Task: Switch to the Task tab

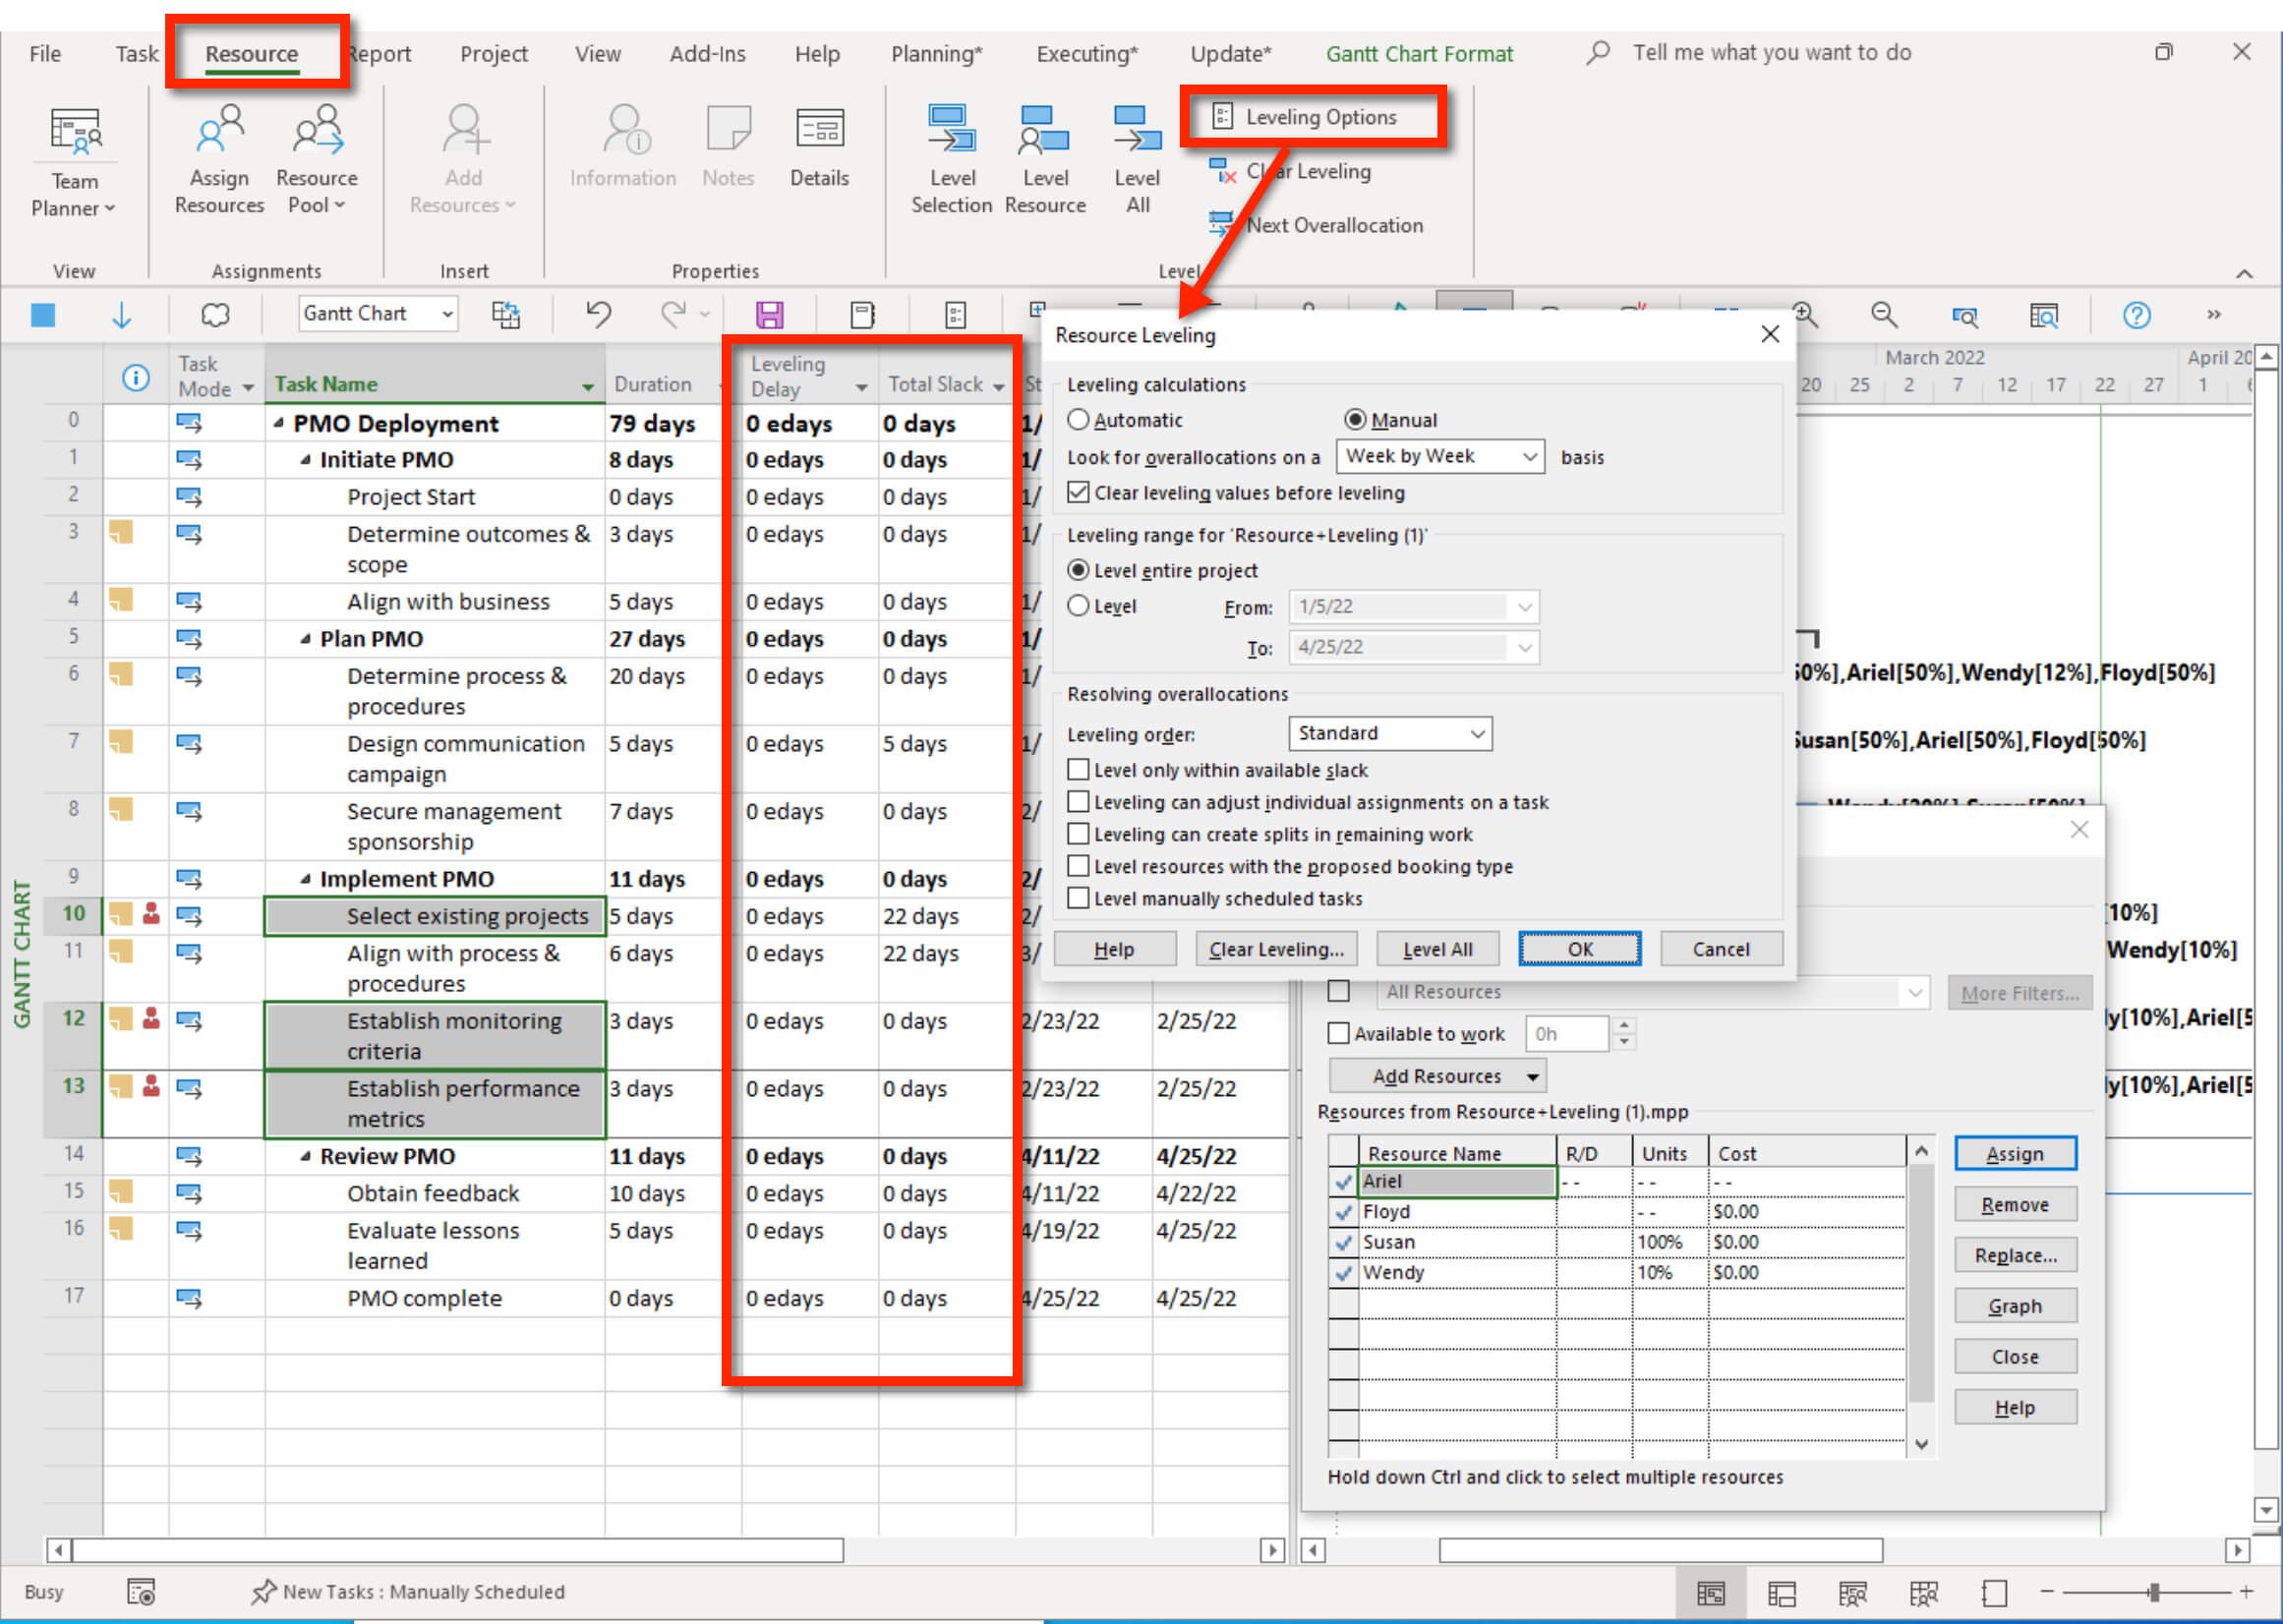Action: (136, 54)
